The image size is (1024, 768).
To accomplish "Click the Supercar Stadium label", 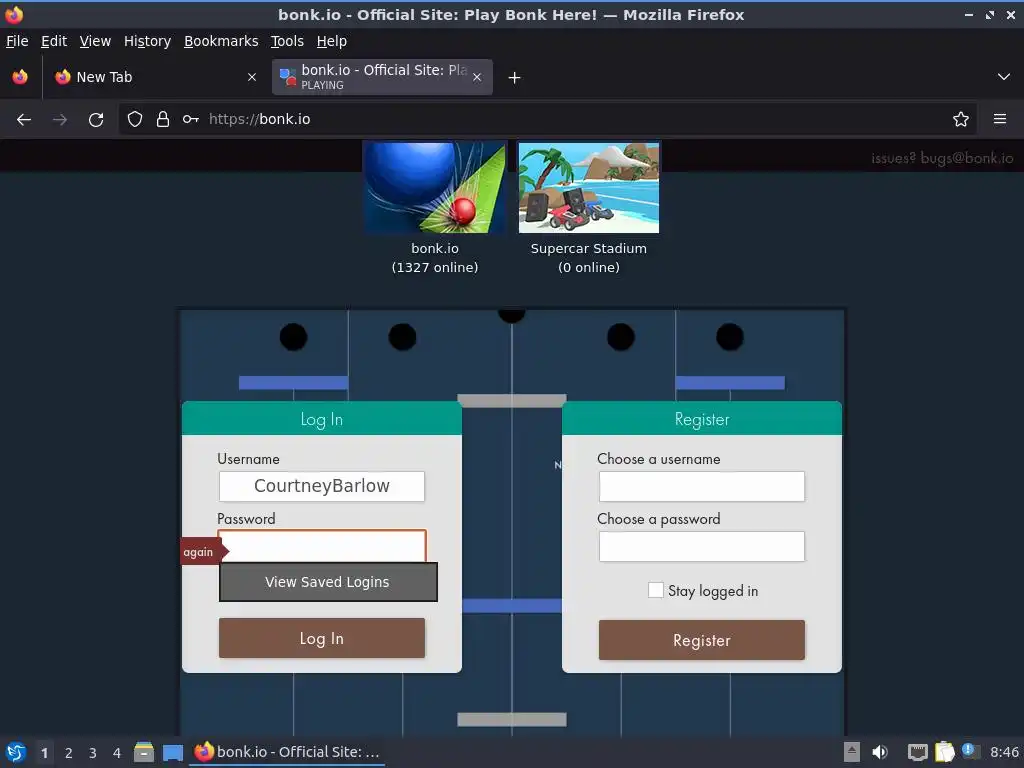I will point(589,248).
